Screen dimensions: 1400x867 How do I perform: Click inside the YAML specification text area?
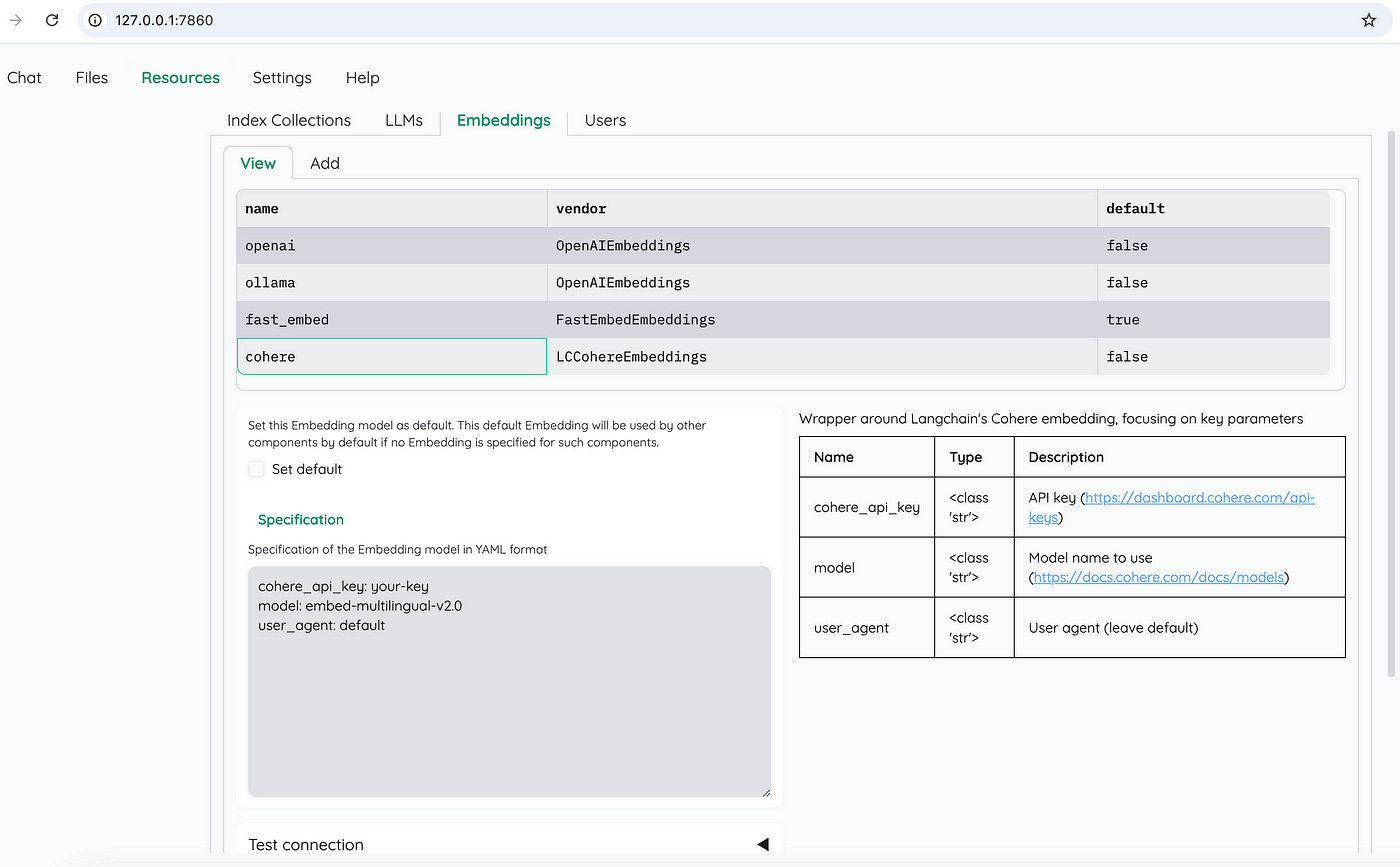point(508,680)
